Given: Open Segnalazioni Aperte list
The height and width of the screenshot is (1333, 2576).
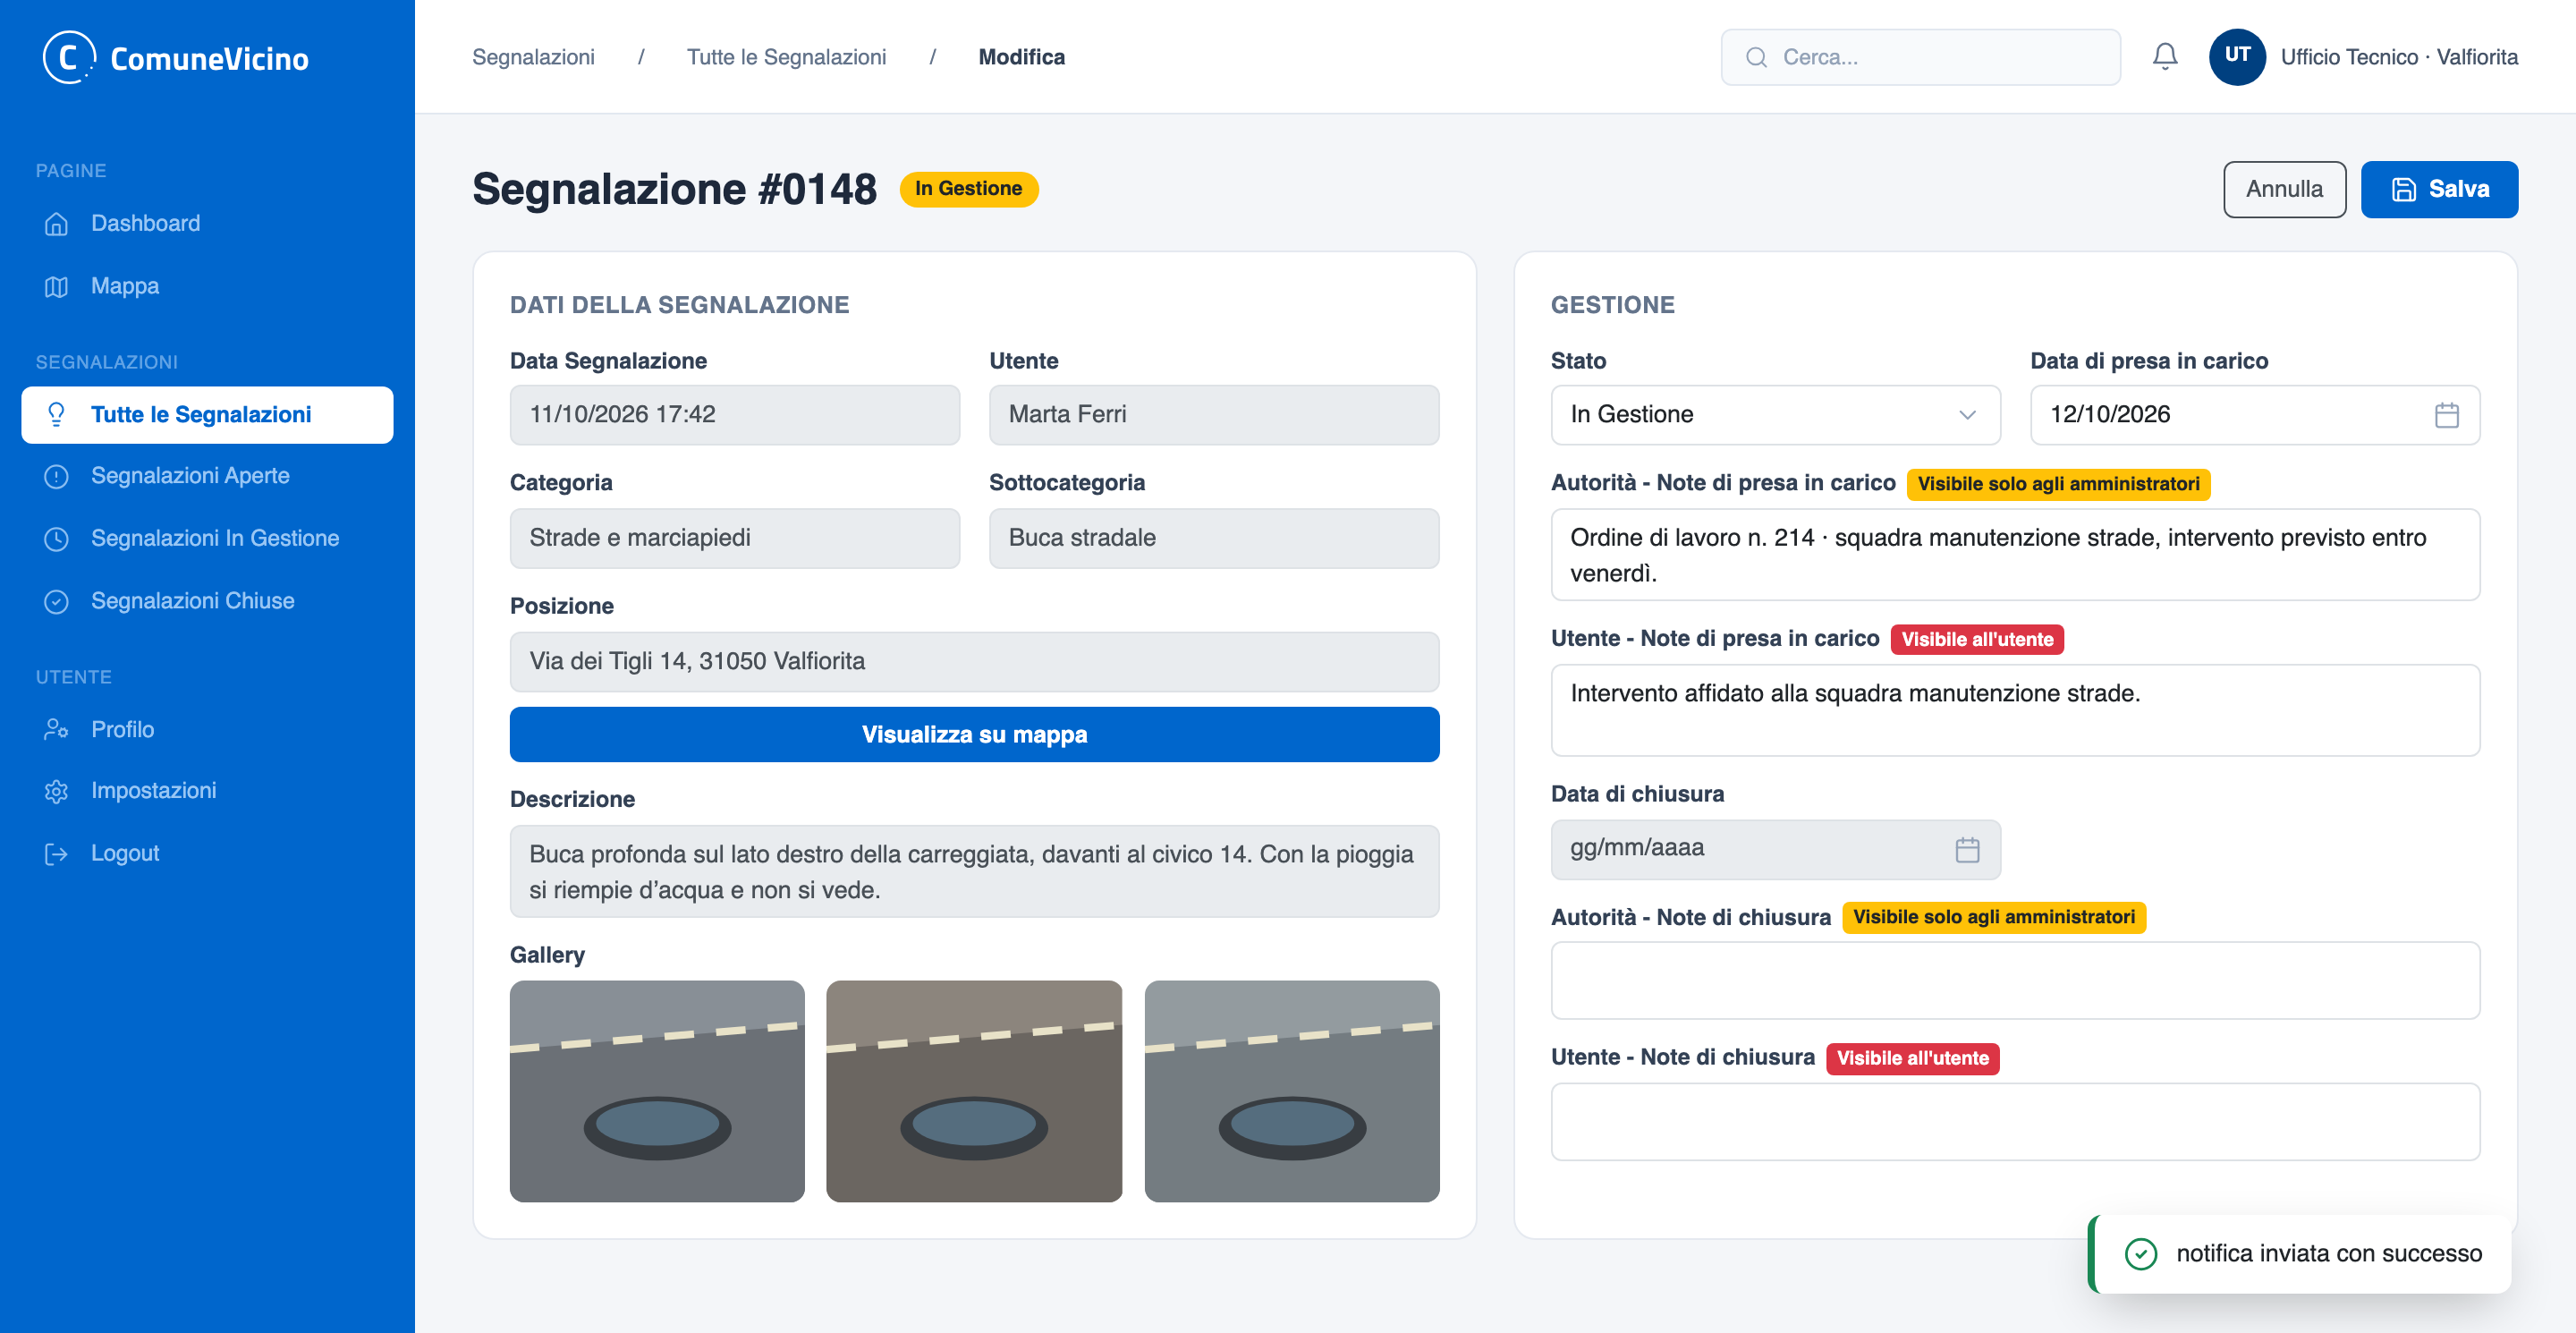Looking at the screenshot, I should 207,476.
